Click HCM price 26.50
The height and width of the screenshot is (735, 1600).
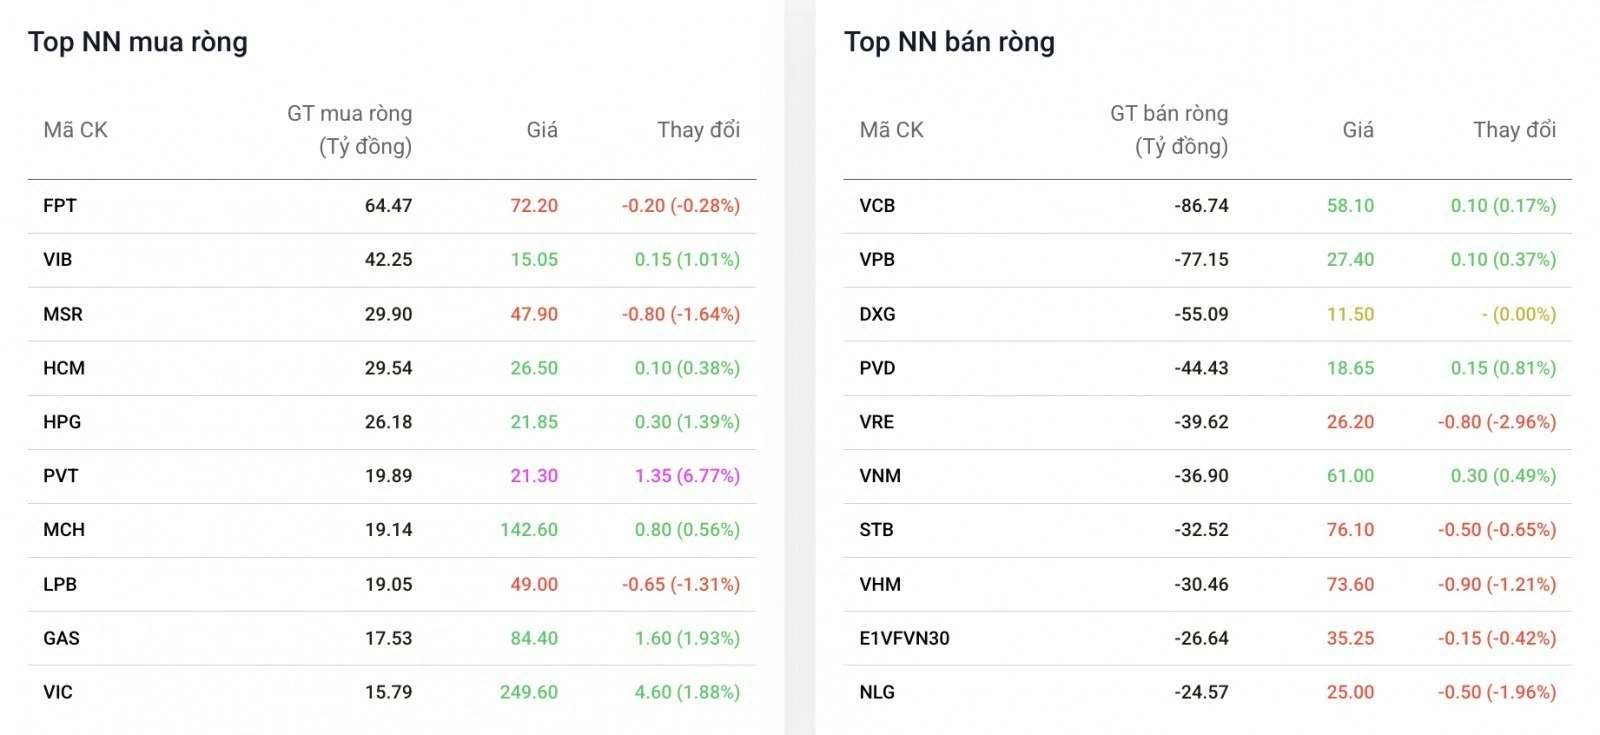(x=534, y=368)
